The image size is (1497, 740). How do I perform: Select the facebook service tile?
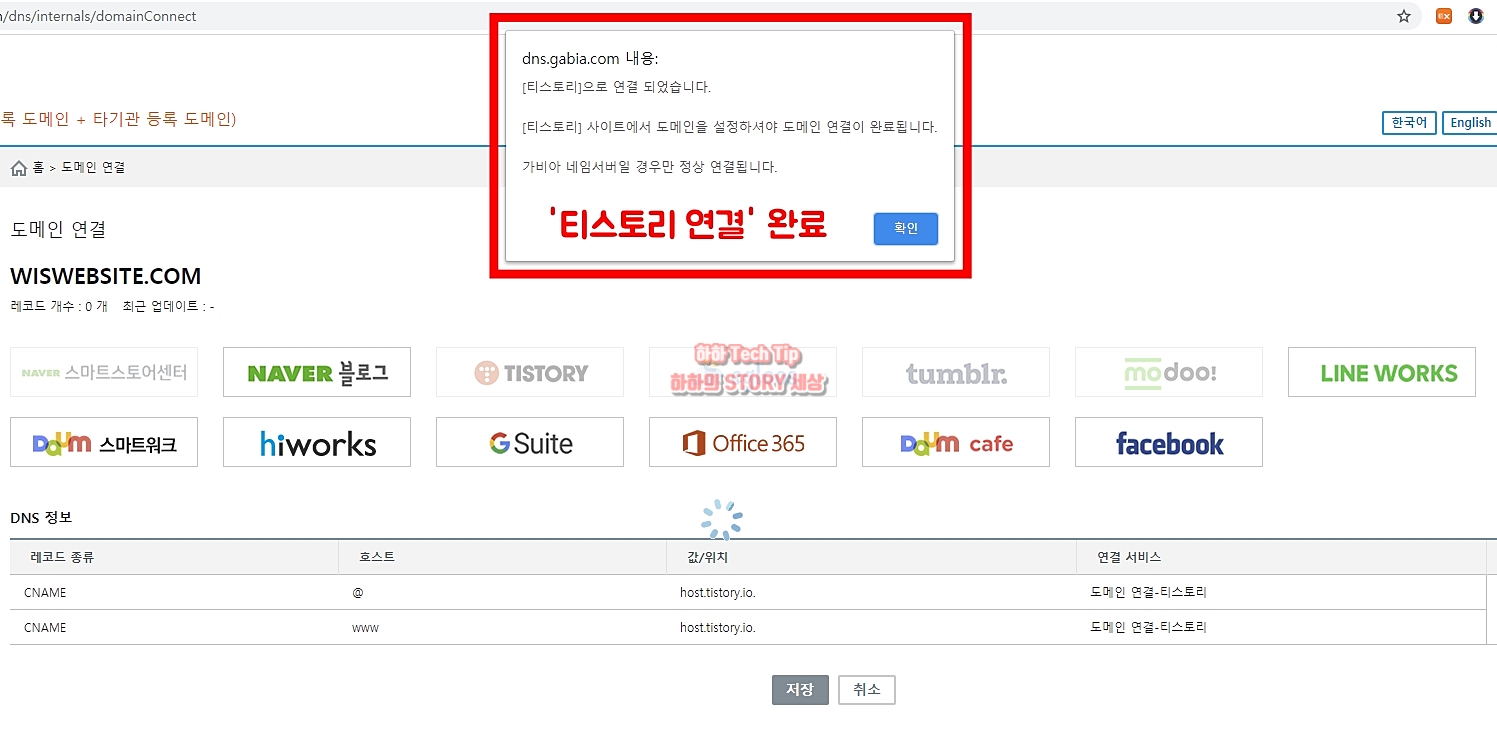(1169, 442)
